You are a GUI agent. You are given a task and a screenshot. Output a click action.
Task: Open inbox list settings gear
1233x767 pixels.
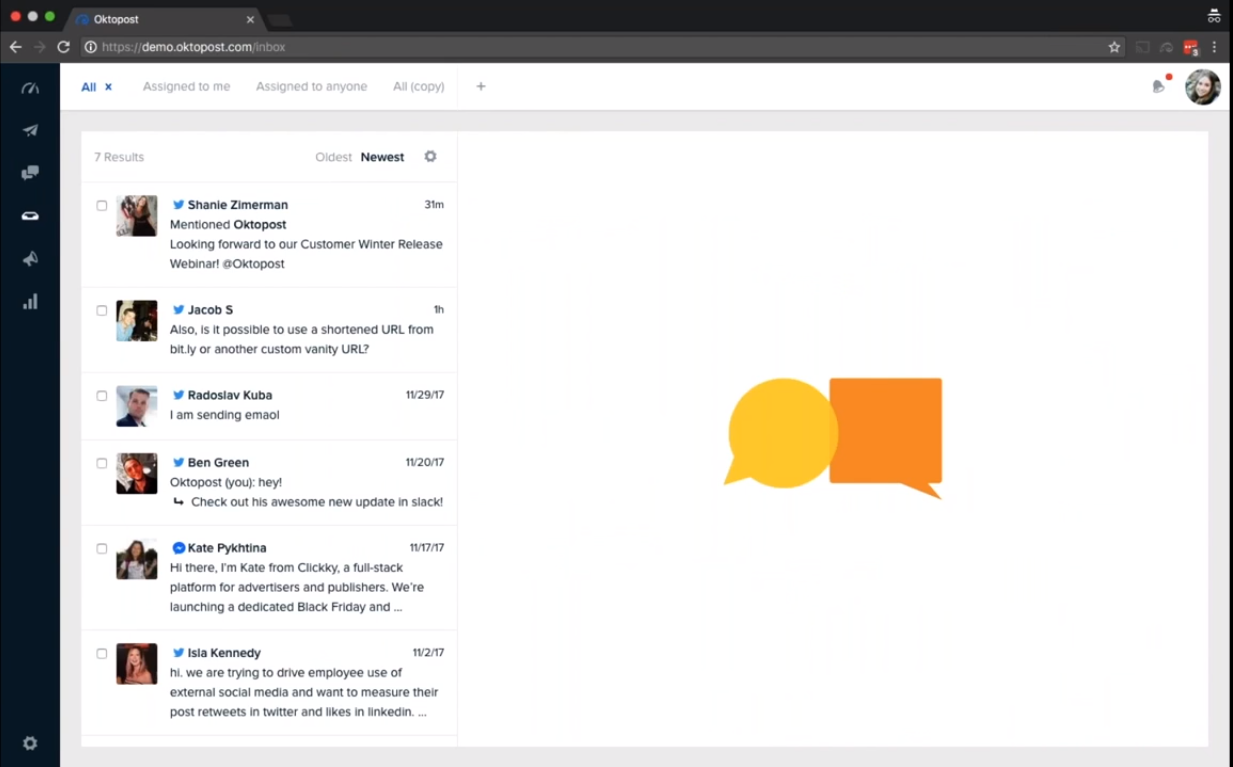click(430, 157)
